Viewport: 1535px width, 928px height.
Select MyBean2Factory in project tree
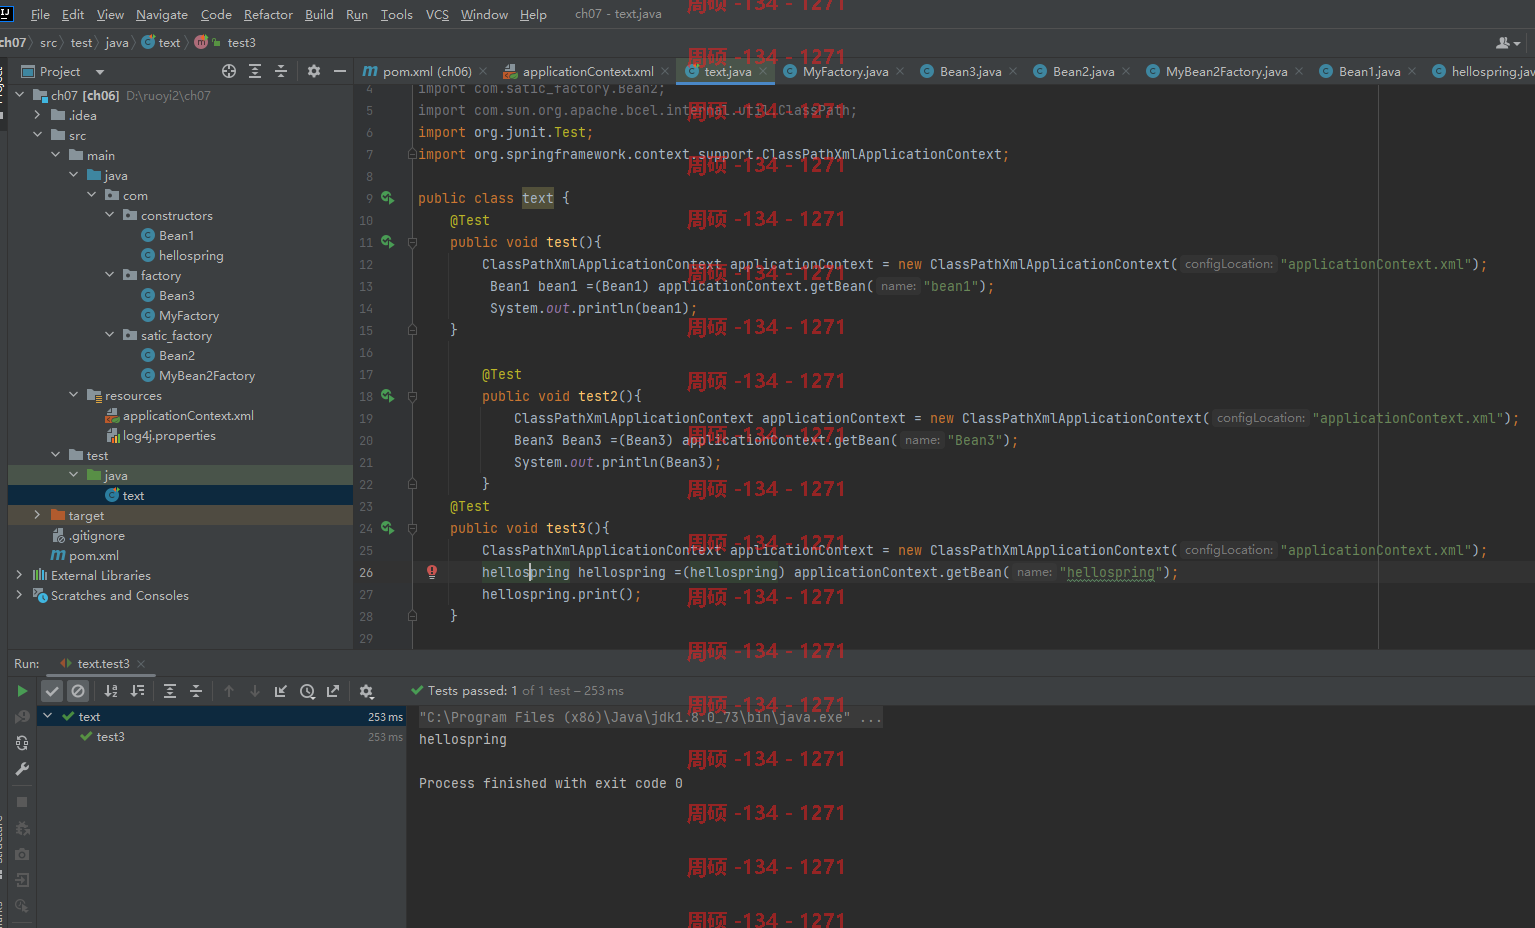click(x=206, y=375)
